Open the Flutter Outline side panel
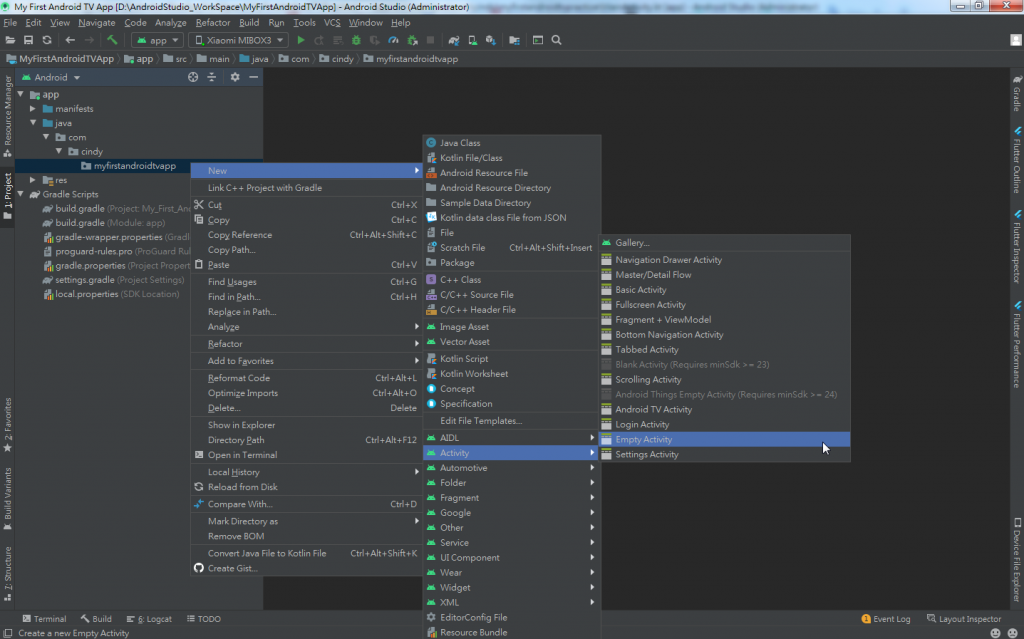 1017,160
